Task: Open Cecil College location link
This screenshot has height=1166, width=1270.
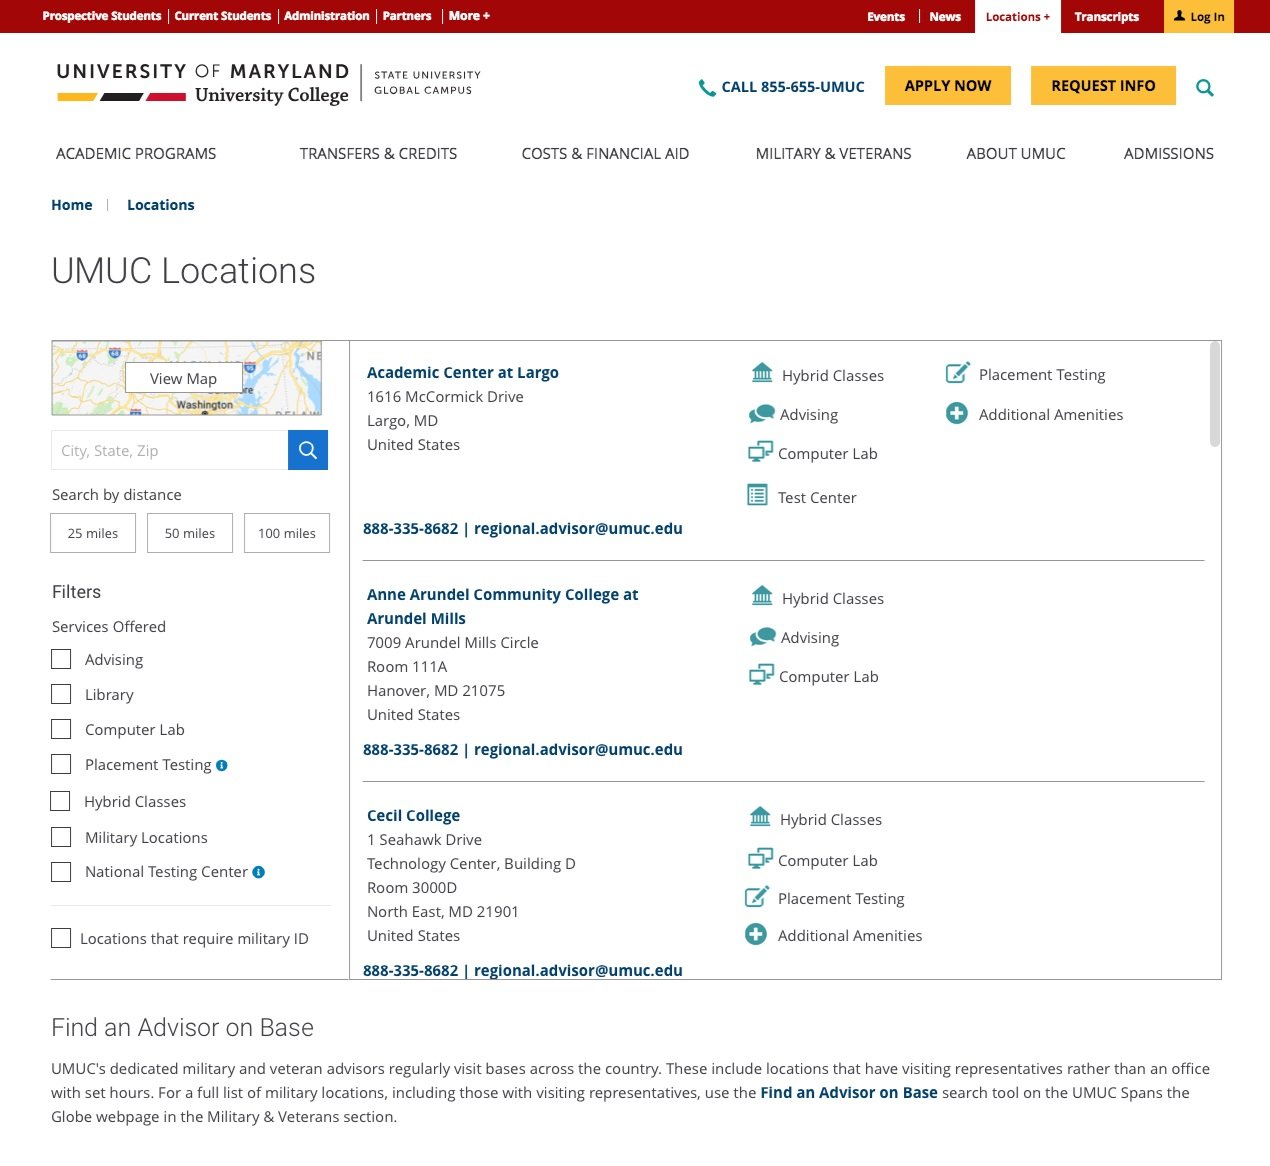Action: click(x=413, y=815)
